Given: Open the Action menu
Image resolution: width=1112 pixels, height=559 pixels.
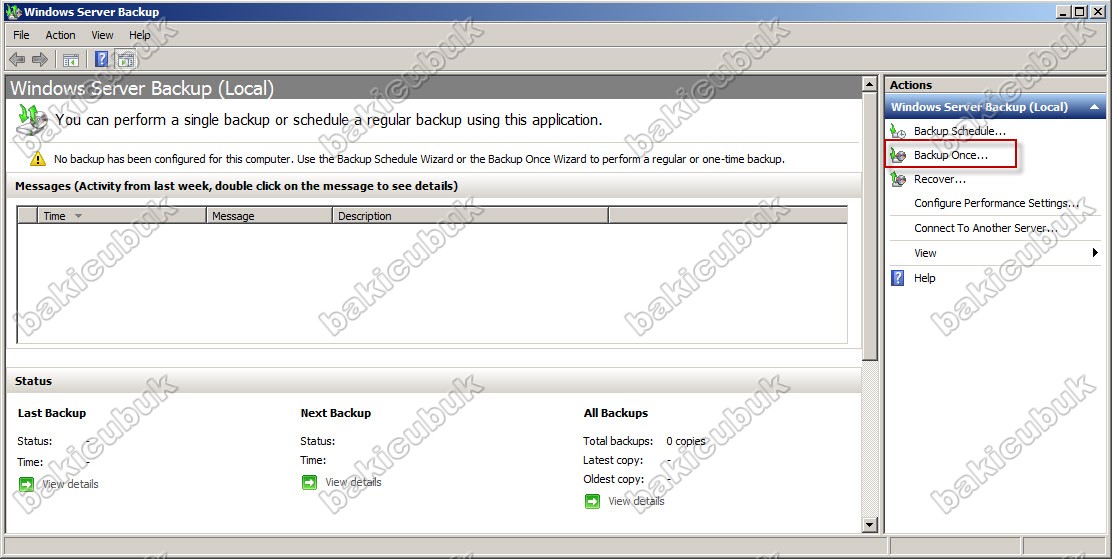Looking at the screenshot, I should [x=60, y=35].
